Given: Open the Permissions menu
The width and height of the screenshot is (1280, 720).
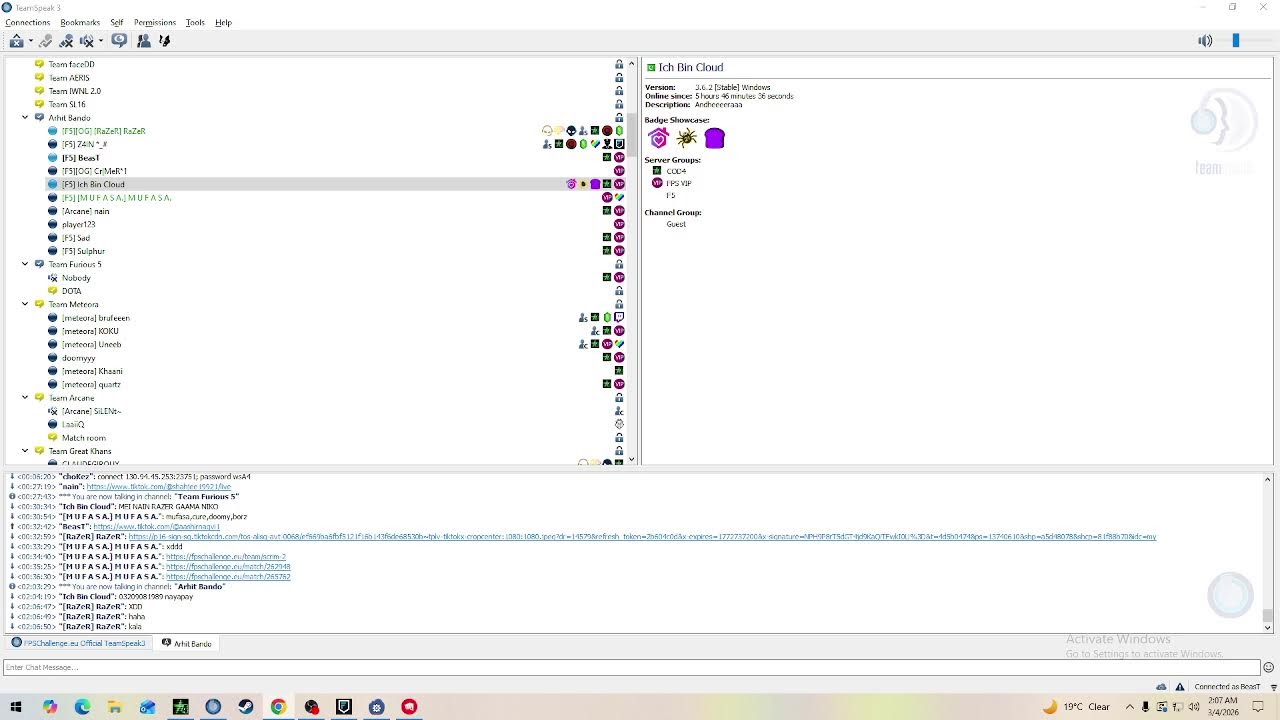Looking at the screenshot, I should pos(155,22).
